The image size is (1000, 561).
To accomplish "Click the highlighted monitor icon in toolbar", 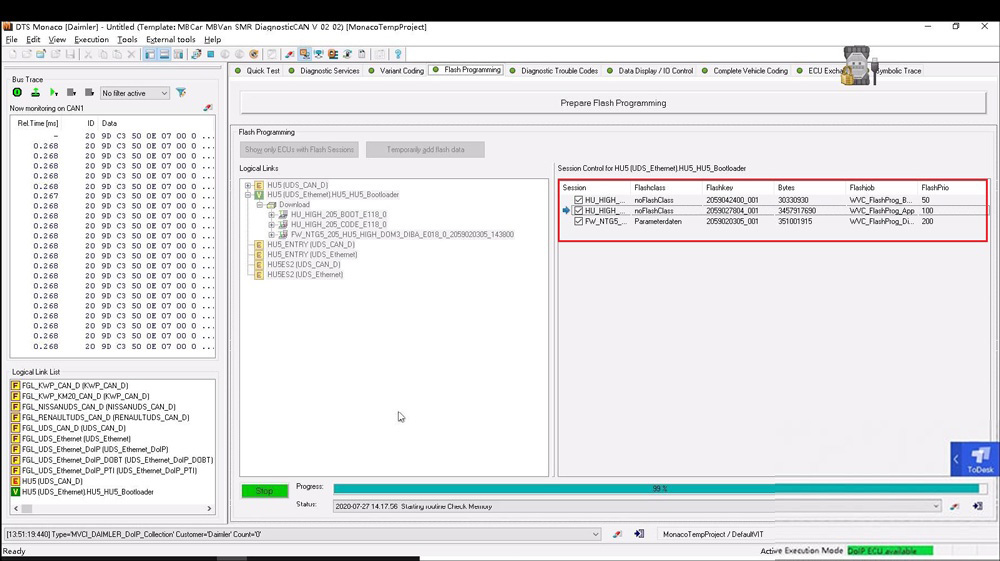I will [305, 54].
